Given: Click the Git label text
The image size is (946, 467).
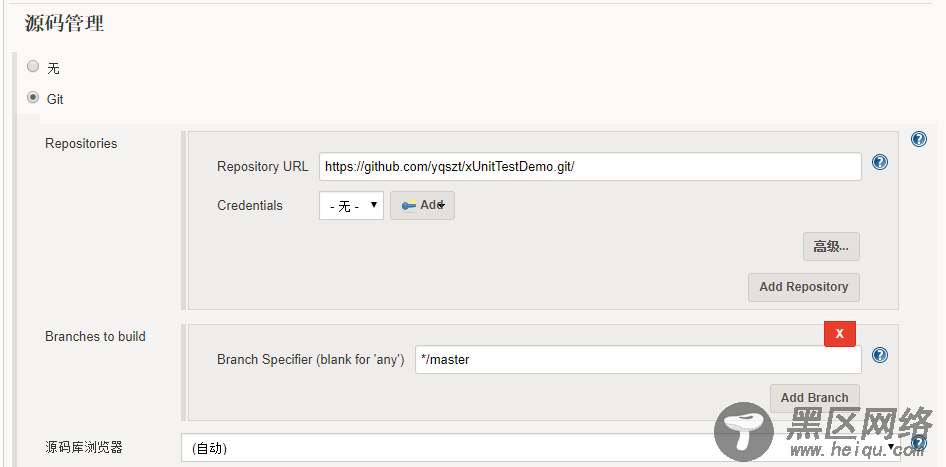Looking at the screenshot, I should click(55, 99).
